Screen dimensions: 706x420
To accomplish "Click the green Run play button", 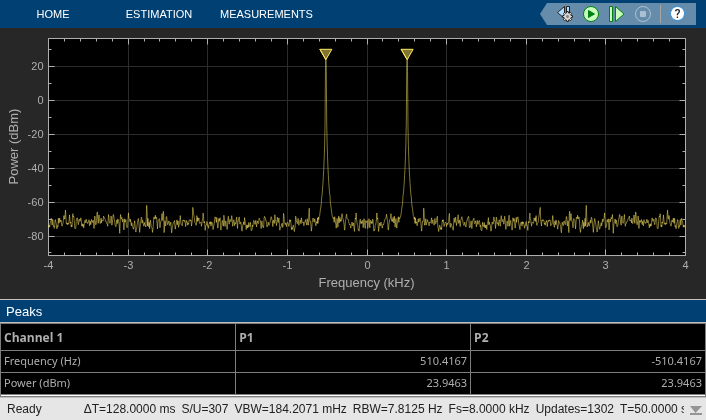I will pos(591,14).
